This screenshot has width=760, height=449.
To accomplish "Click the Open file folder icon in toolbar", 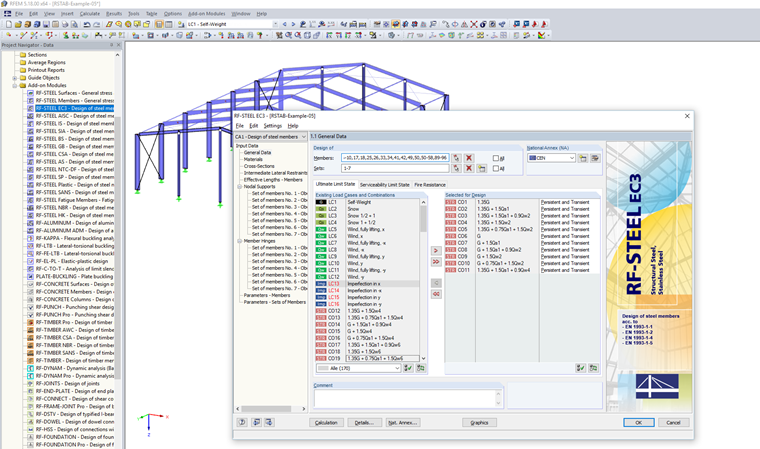I will click(18, 24).
